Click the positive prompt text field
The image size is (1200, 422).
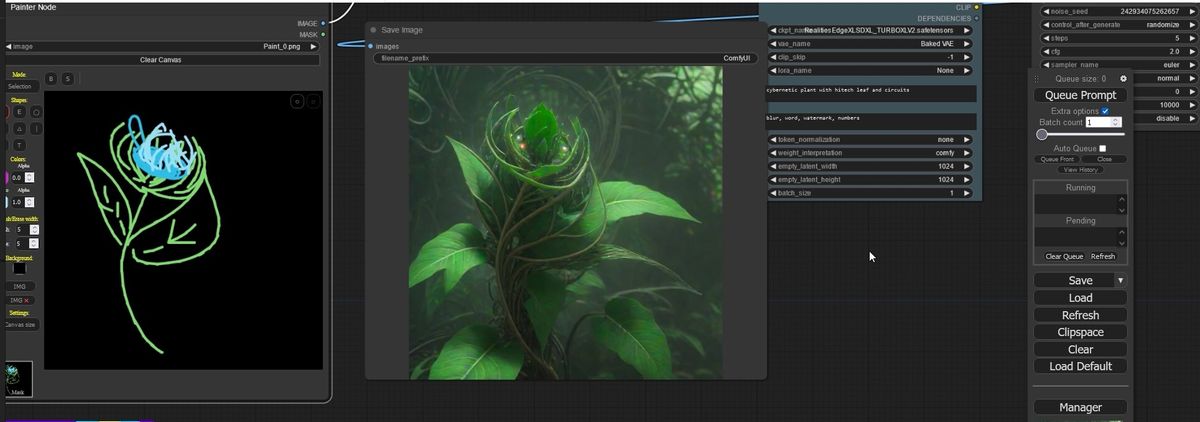(870, 92)
